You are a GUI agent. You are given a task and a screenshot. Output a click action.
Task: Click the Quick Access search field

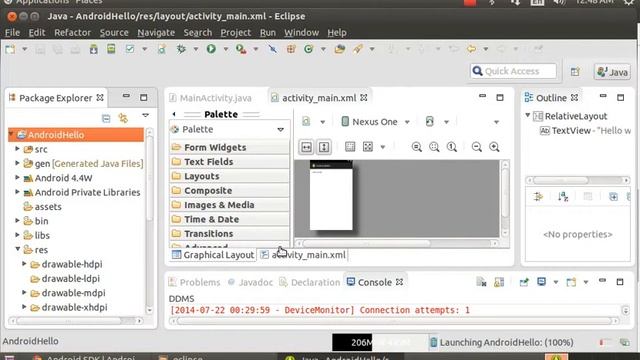click(513, 71)
